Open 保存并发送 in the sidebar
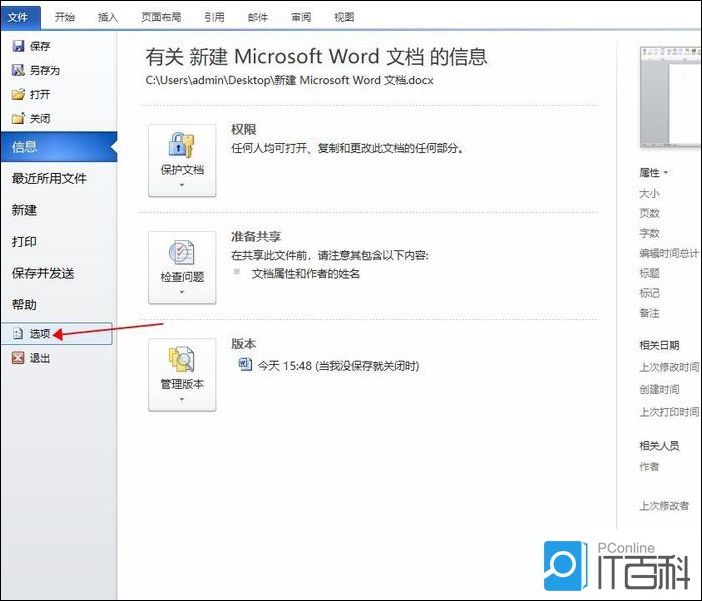 point(43,273)
